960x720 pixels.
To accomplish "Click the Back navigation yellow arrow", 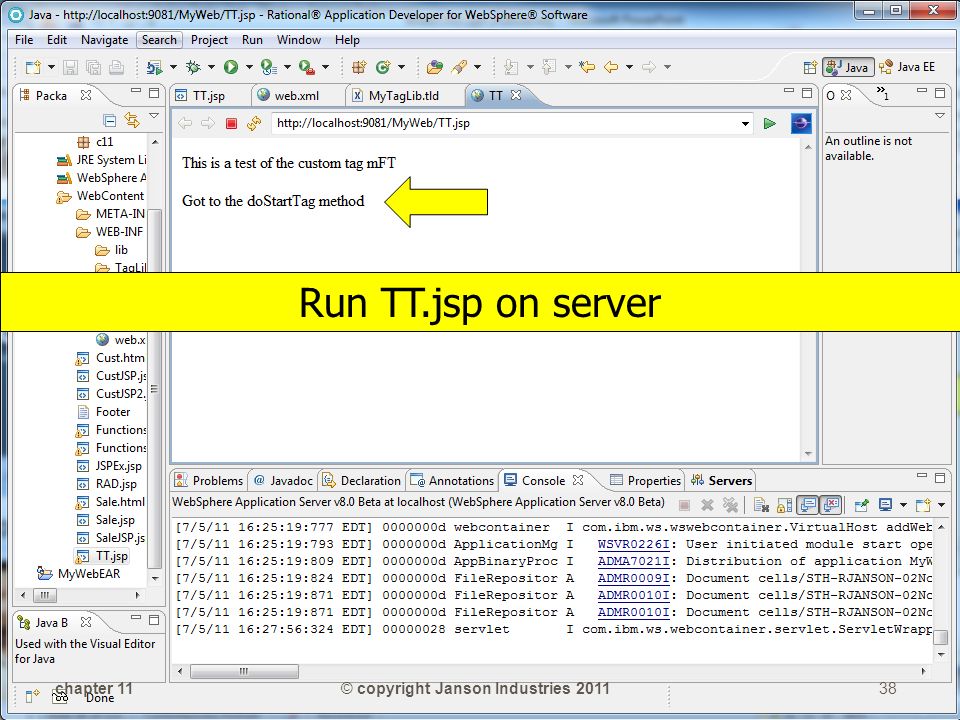I will pyautogui.click(x=610, y=67).
